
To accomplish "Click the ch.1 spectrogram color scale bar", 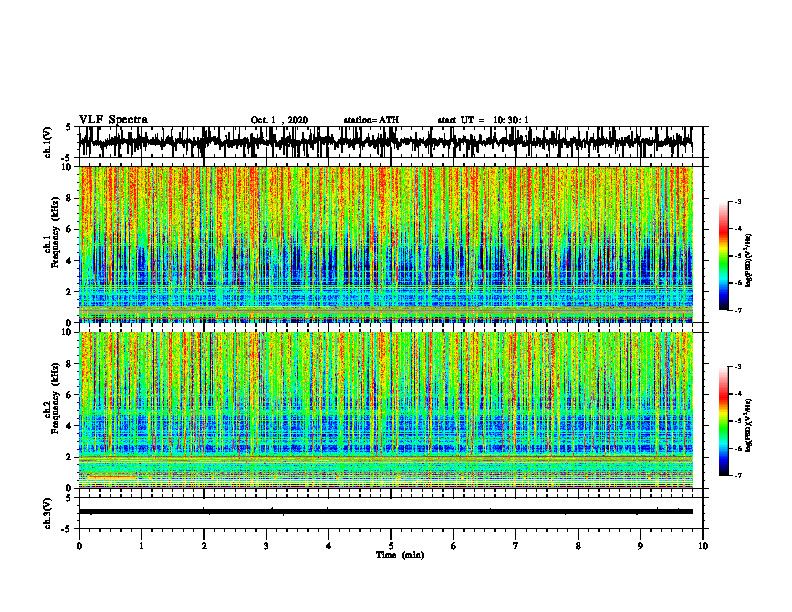I will (x=723, y=256).
